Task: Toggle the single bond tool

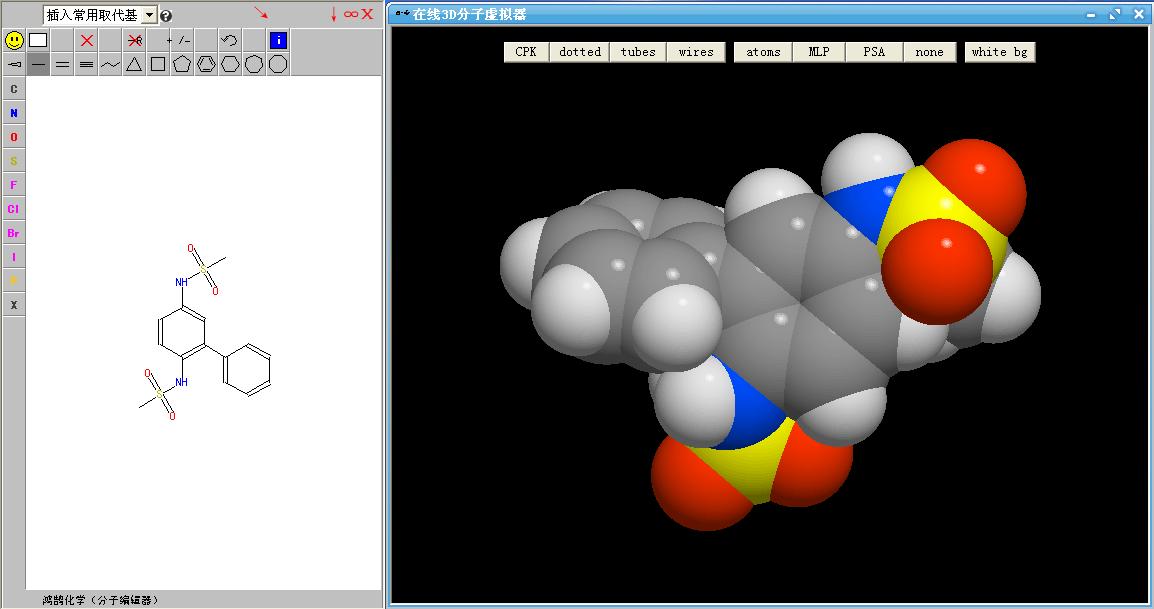Action: (x=38, y=64)
